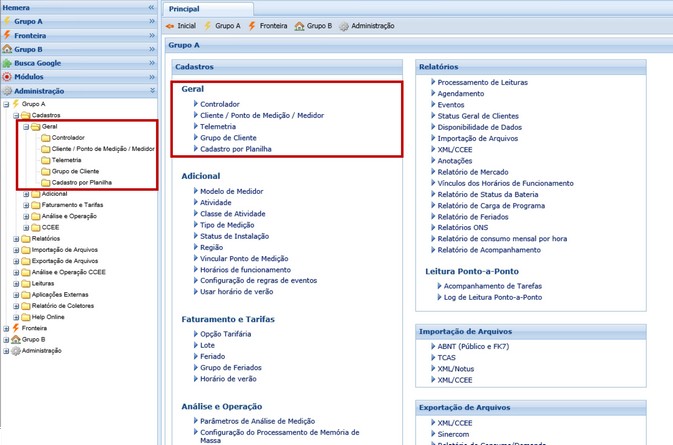This screenshot has height=445, width=673.
Task: Click the Administração gear icon in toolbar
Action: (x=344, y=26)
